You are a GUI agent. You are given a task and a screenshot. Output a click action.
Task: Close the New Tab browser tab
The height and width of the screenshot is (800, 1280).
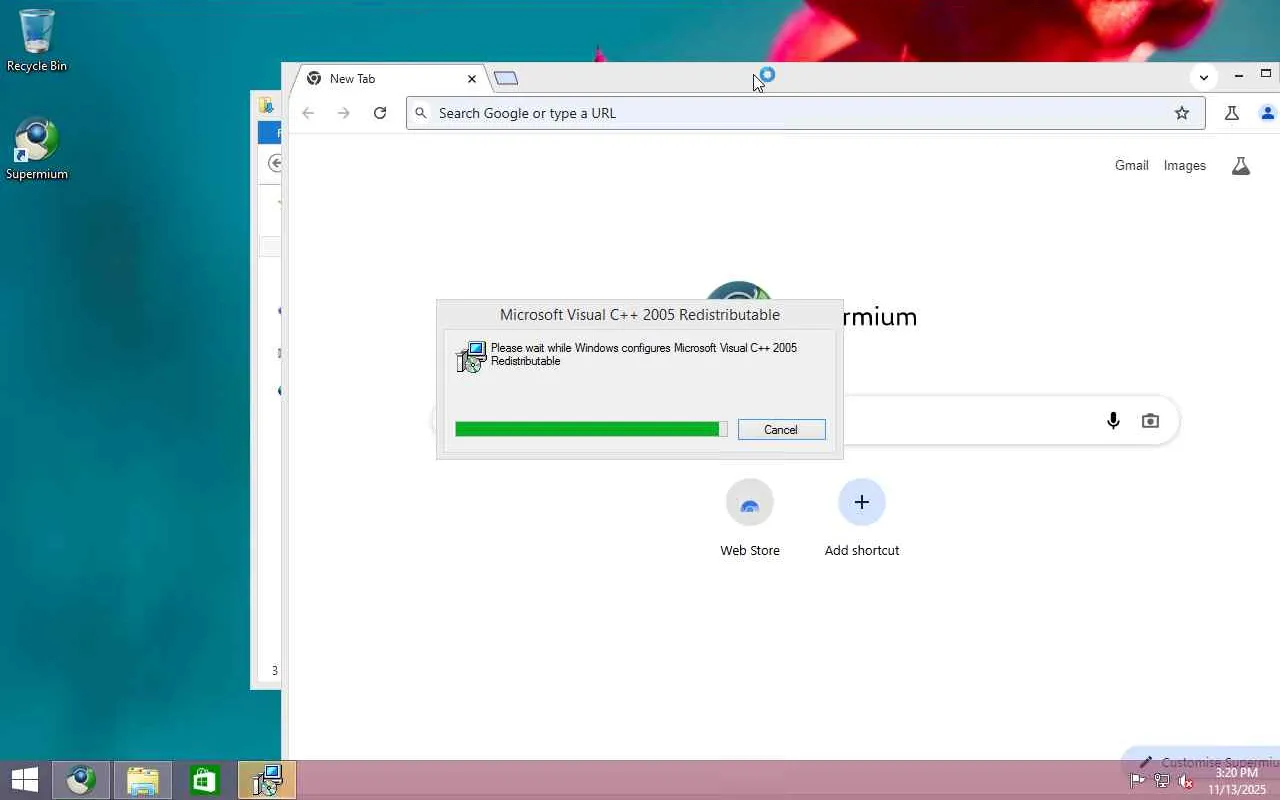coord(472,79)
